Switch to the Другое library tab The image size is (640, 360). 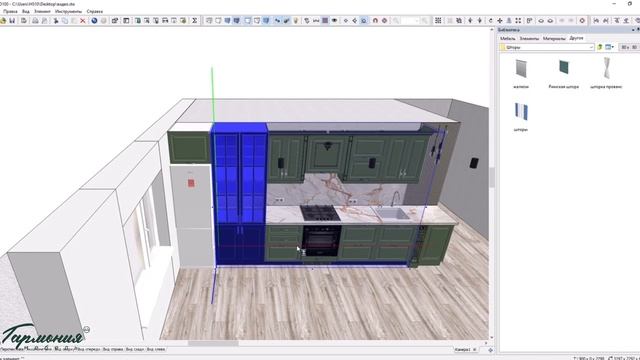(x=576, y=38)
